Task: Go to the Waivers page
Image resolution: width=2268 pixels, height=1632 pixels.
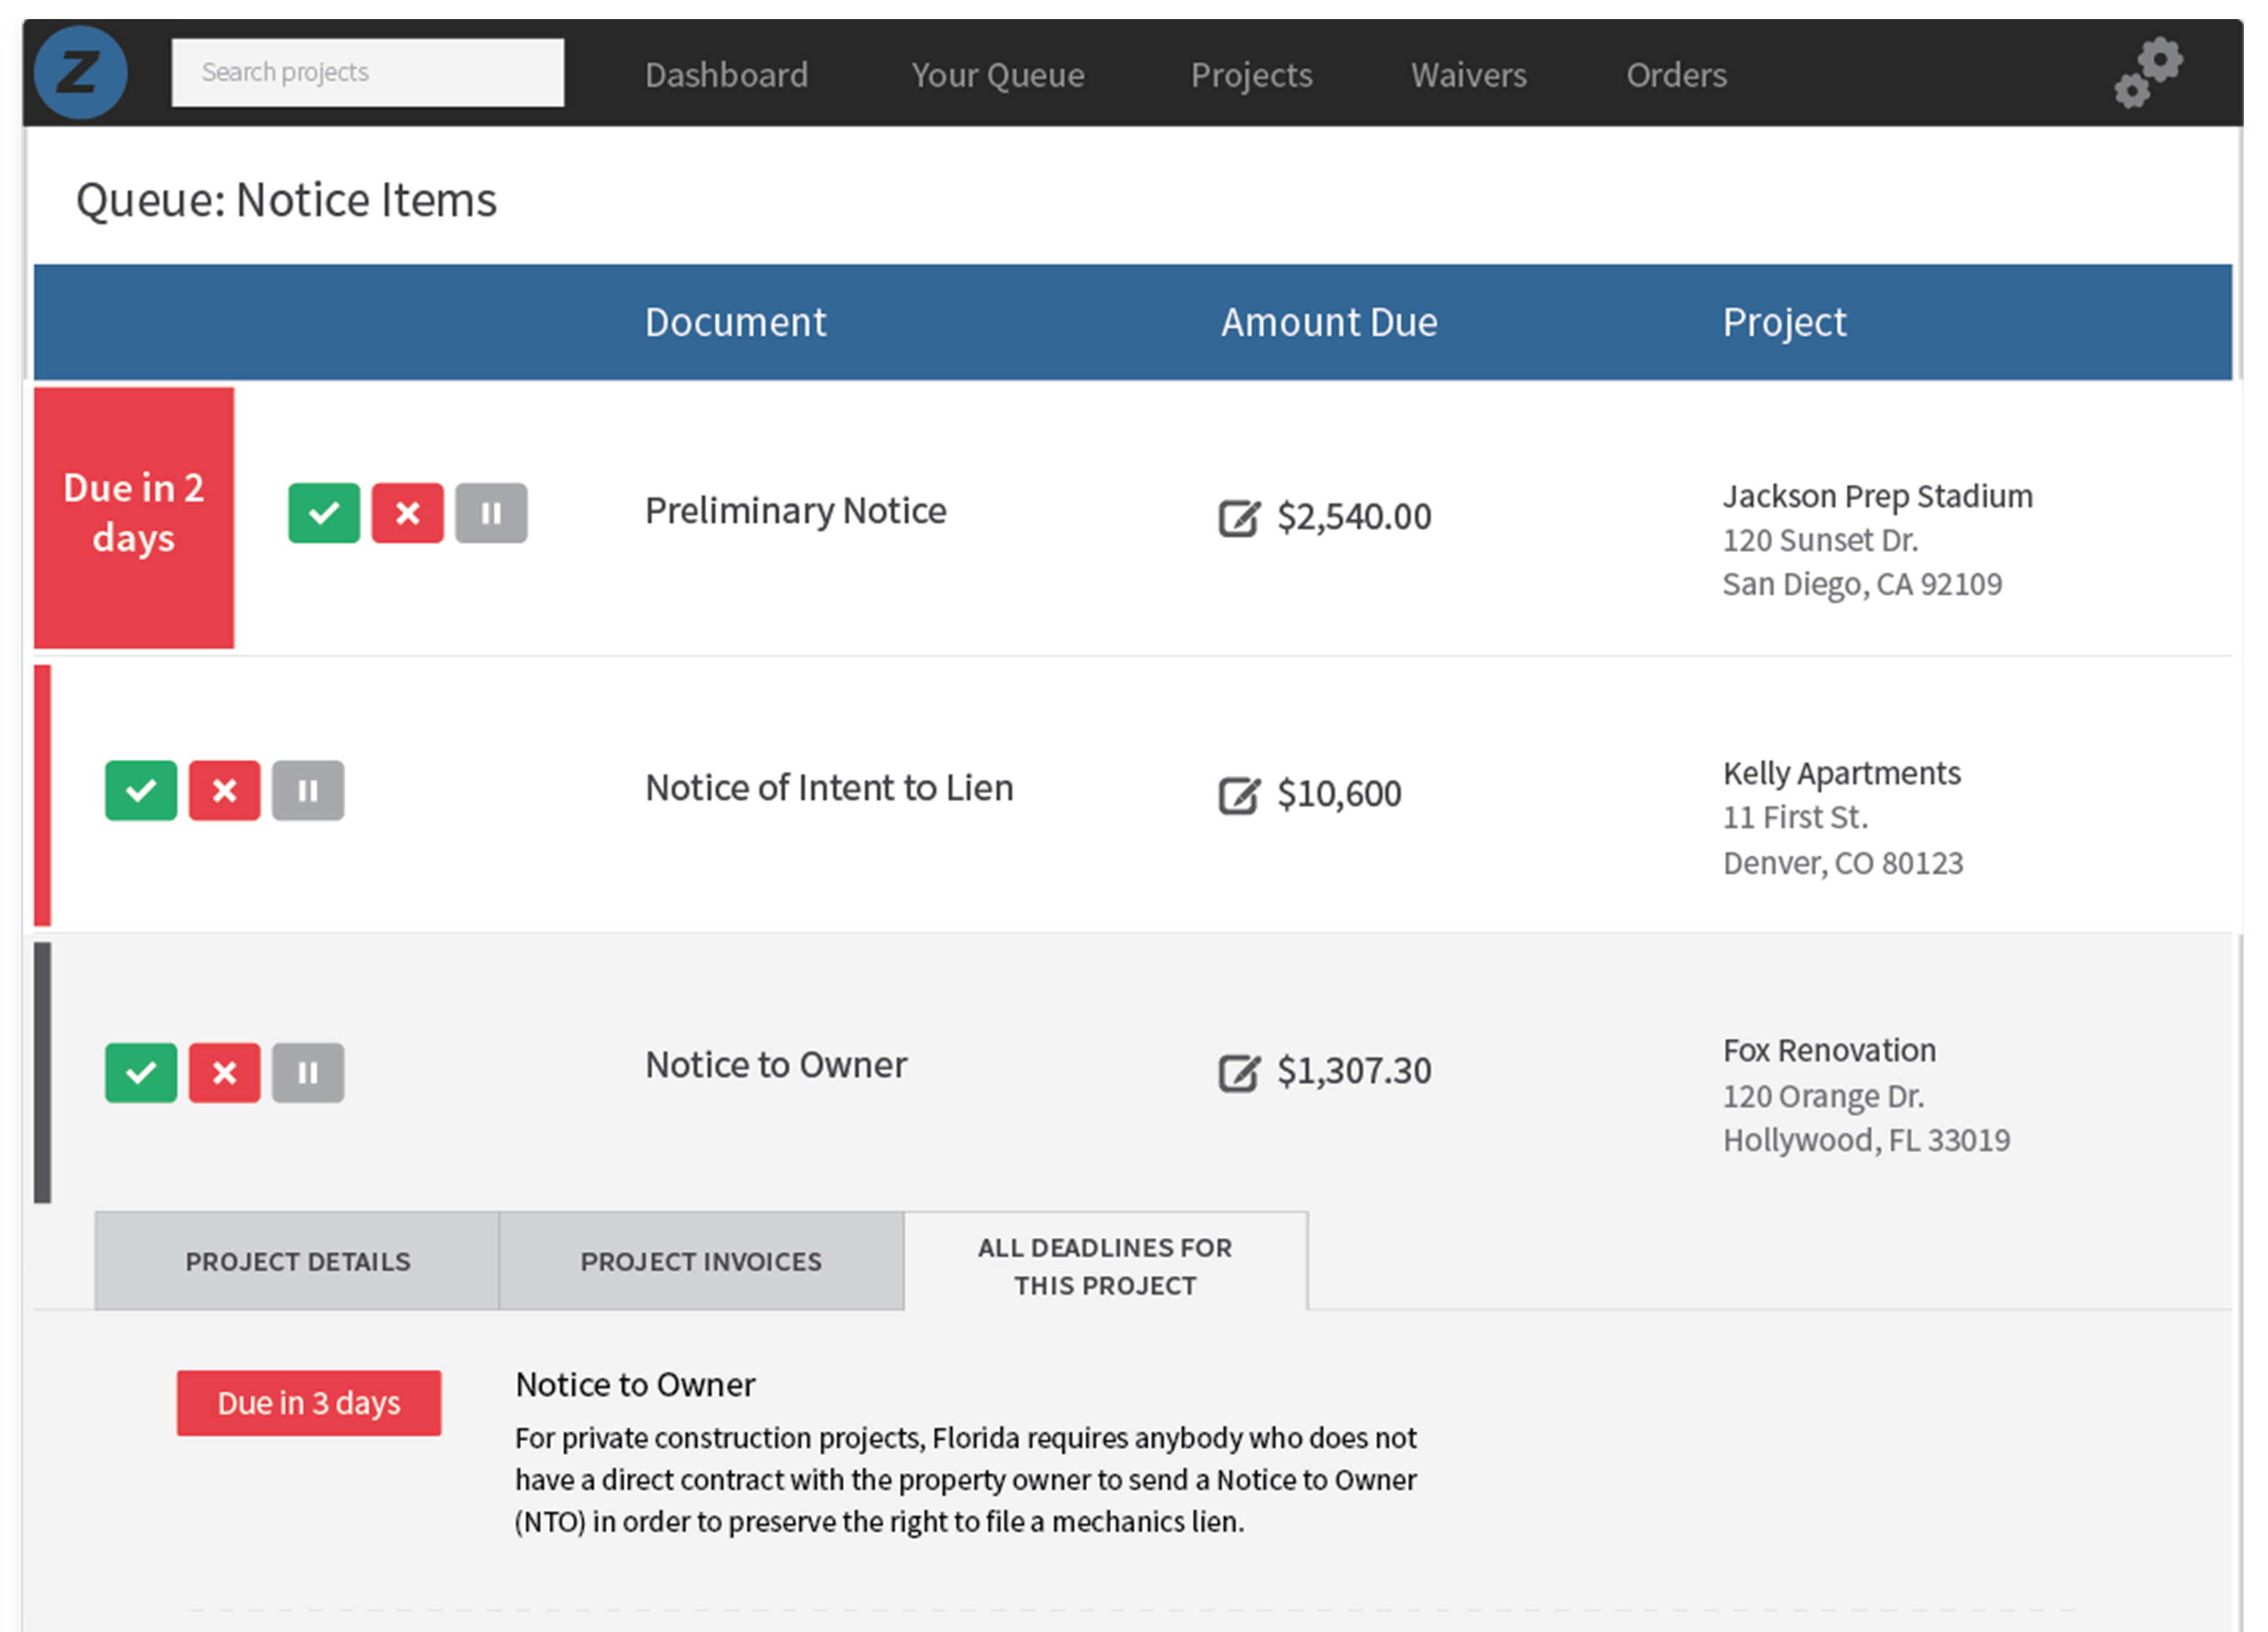Action: (1468, 75)
